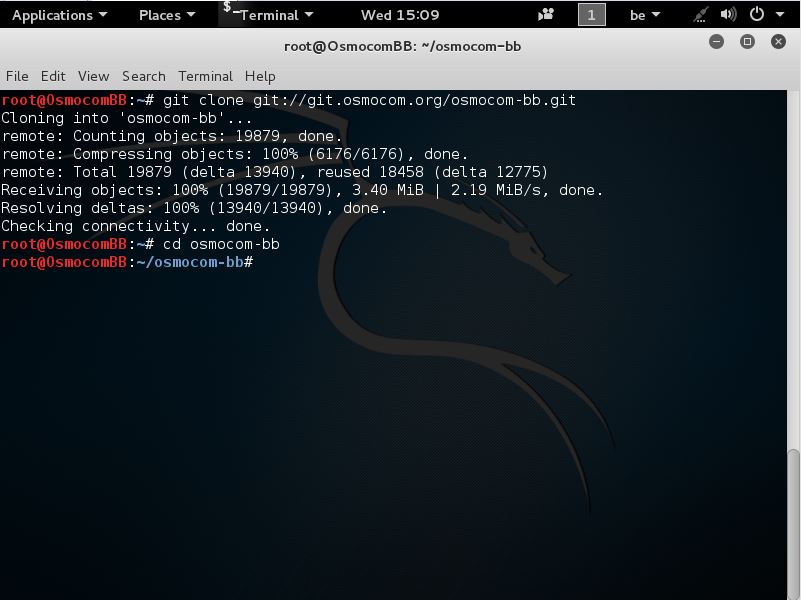Minimize the terminal window
The image size is (801, 600).
click(x=716, y=41)
